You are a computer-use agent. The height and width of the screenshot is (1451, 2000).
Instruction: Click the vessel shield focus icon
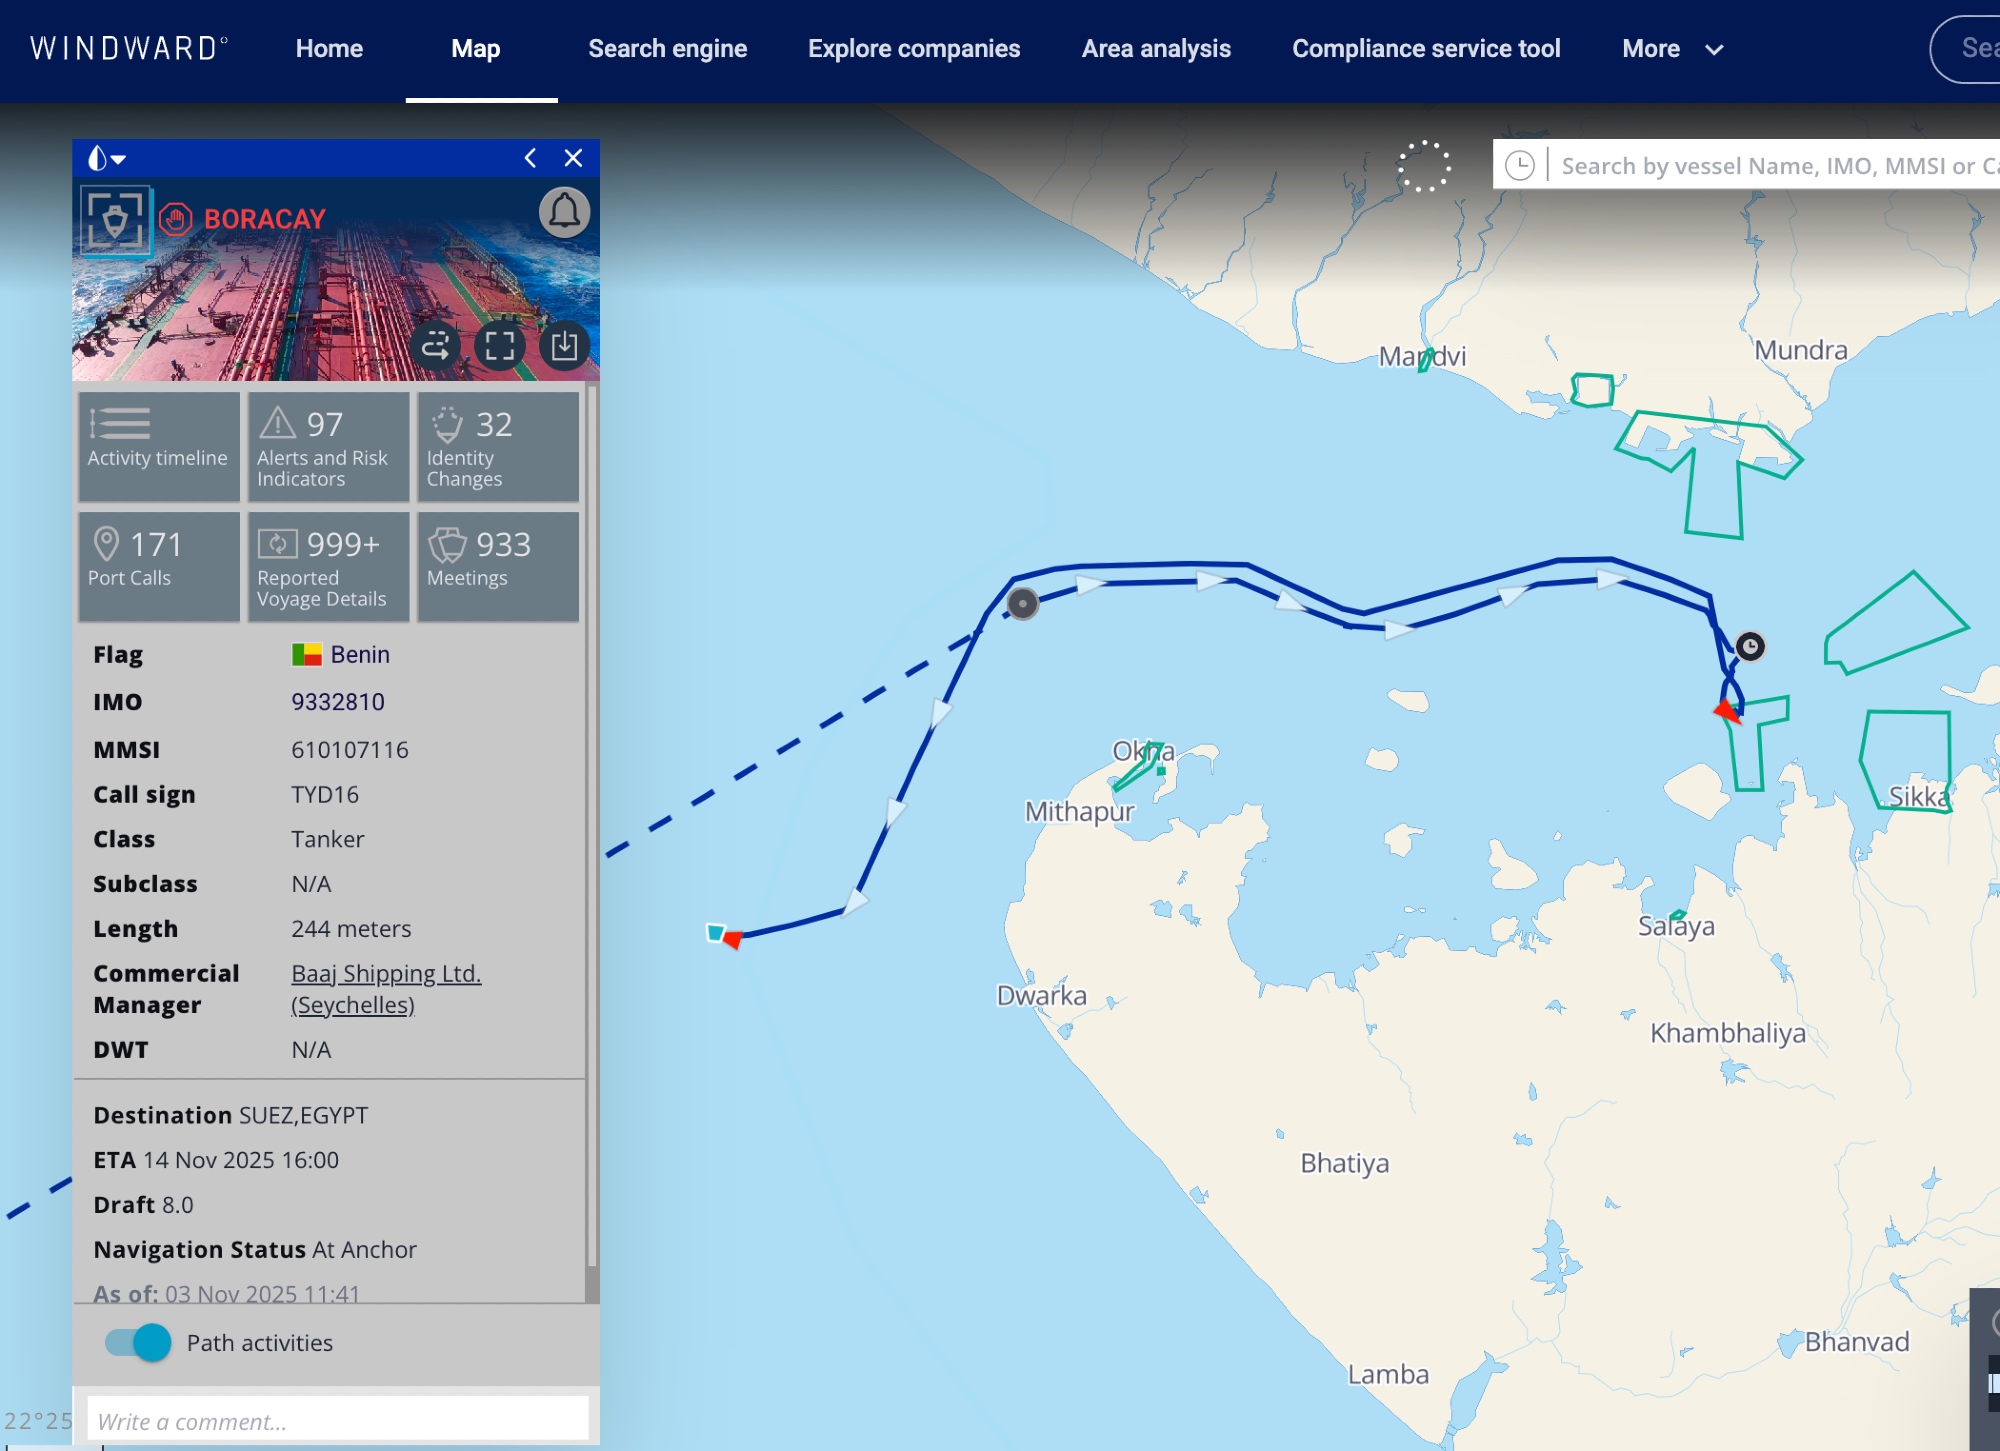[x=116, y=220]
